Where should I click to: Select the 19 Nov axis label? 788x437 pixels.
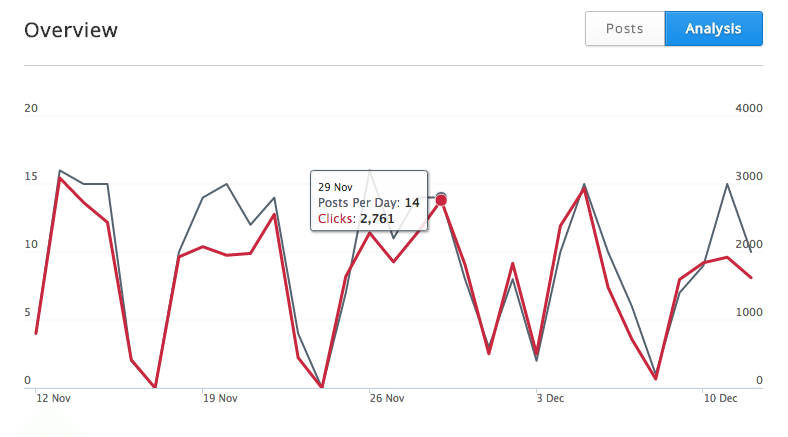[x=220, y=398]
